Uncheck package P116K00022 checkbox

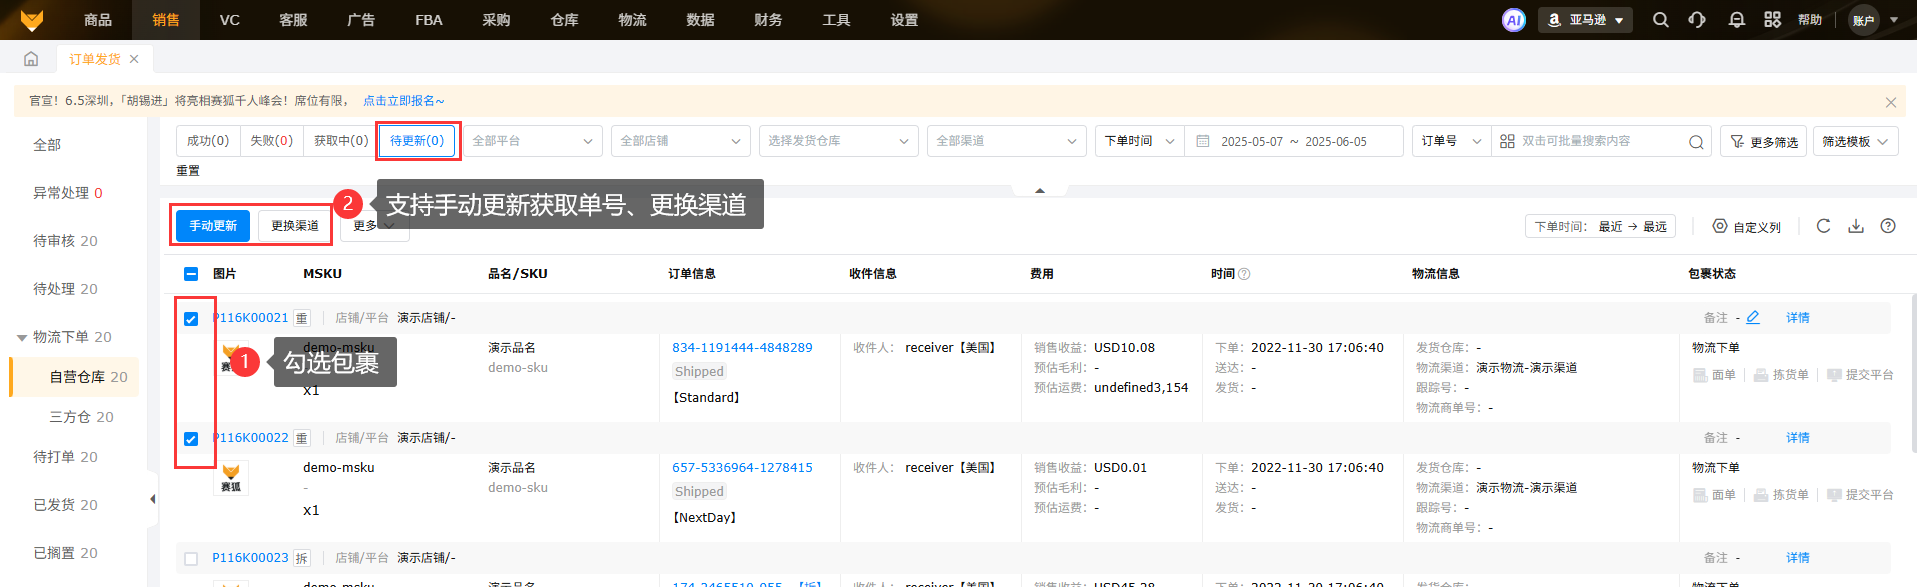pos(191,439)
